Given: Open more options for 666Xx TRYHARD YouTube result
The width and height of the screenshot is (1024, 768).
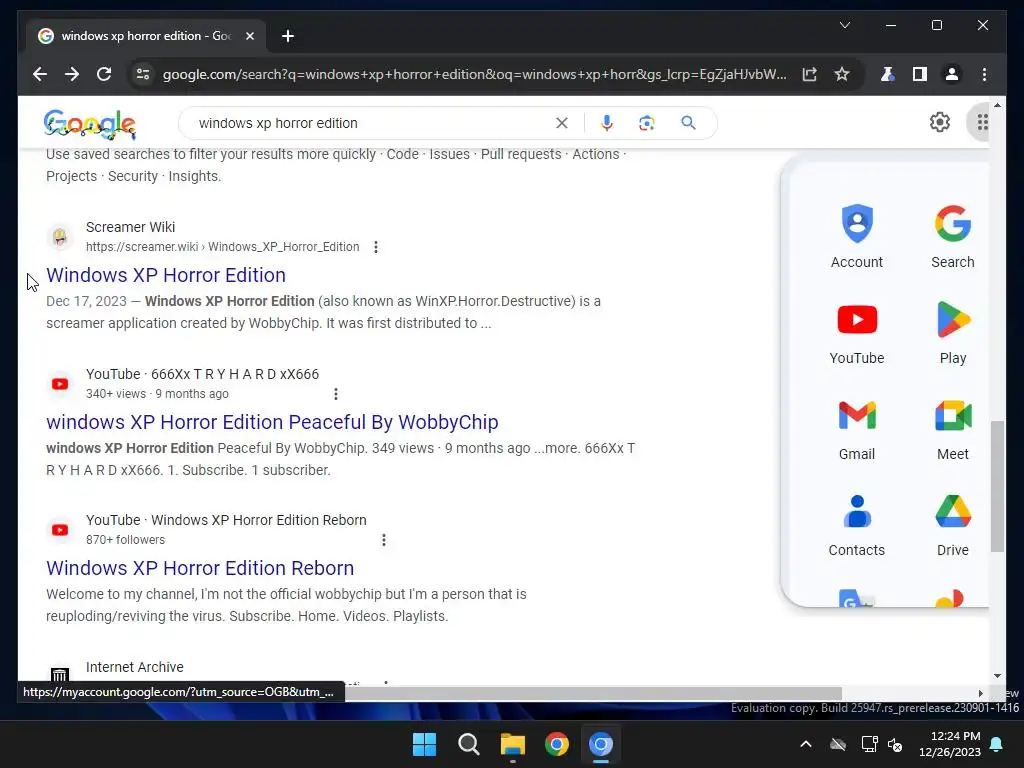Looking at the screenshot, I should click(336, 394).
